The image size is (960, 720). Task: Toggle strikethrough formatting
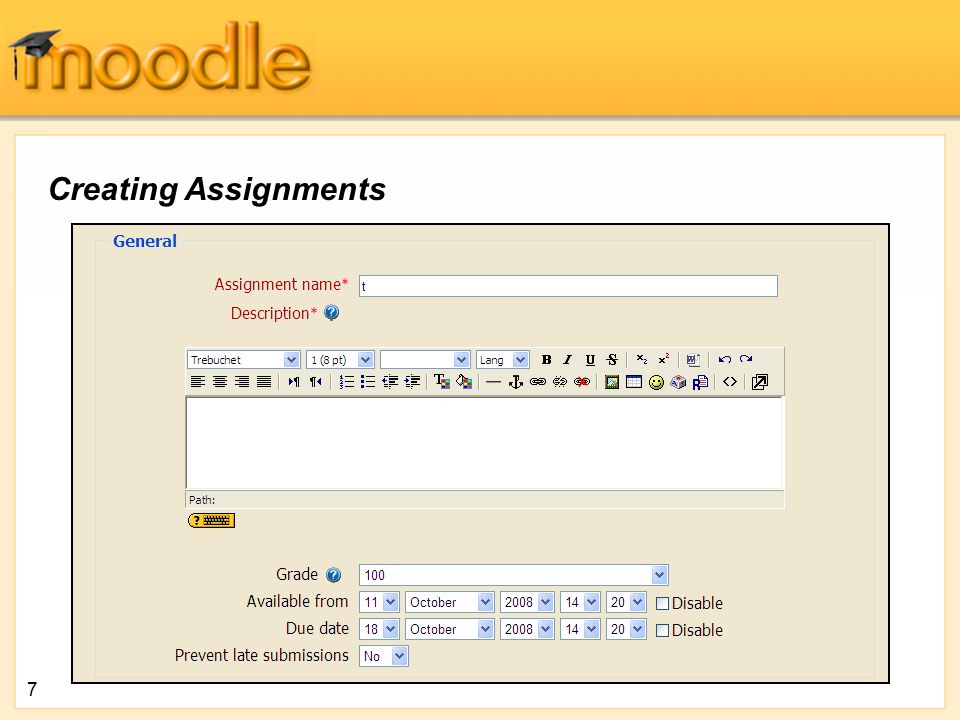click(x=612, y=360)
